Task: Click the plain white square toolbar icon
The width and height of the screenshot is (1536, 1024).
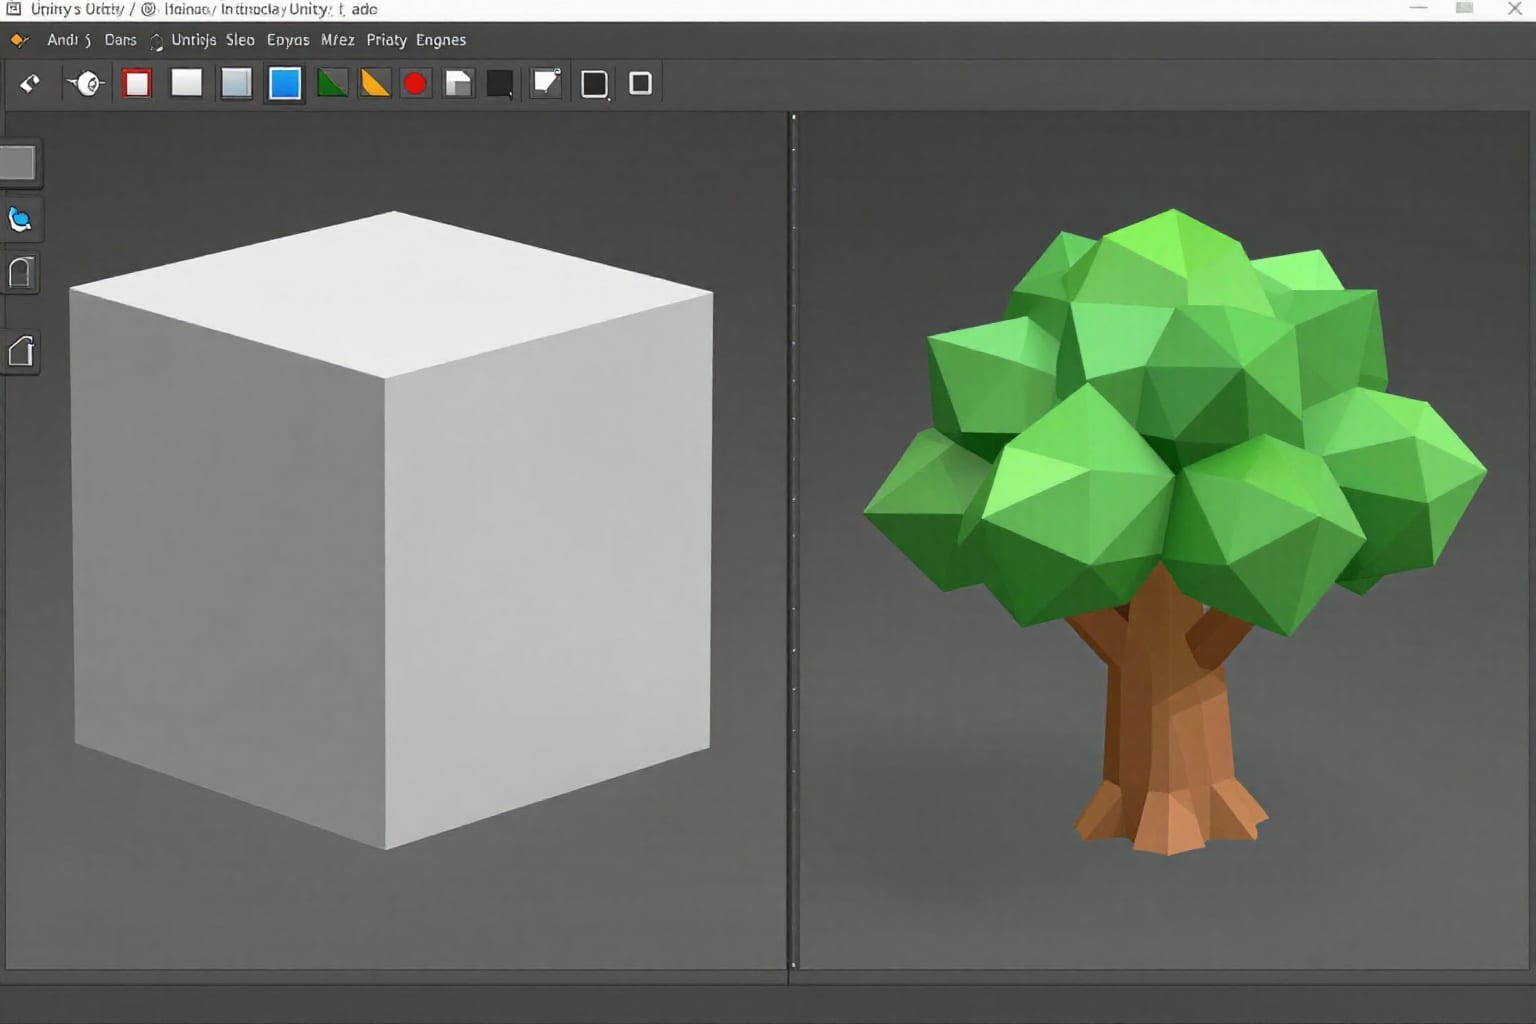Action: (x=186, y=82)
